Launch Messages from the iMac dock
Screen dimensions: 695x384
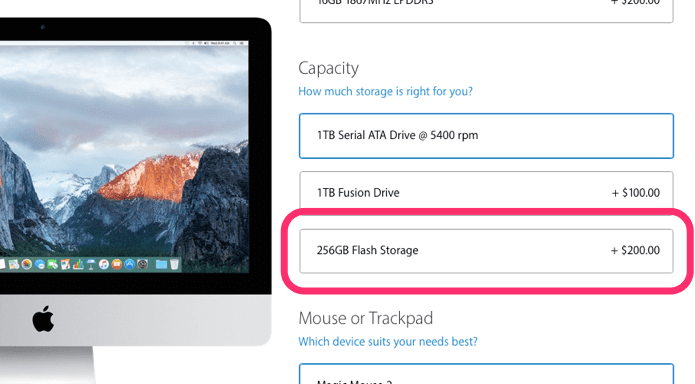(x=40, y=264)
